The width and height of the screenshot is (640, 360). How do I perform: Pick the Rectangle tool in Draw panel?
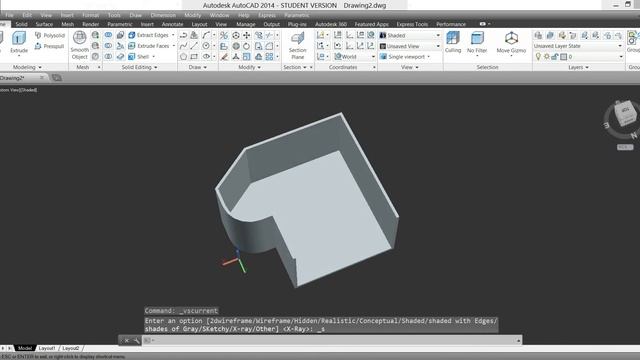194,56
